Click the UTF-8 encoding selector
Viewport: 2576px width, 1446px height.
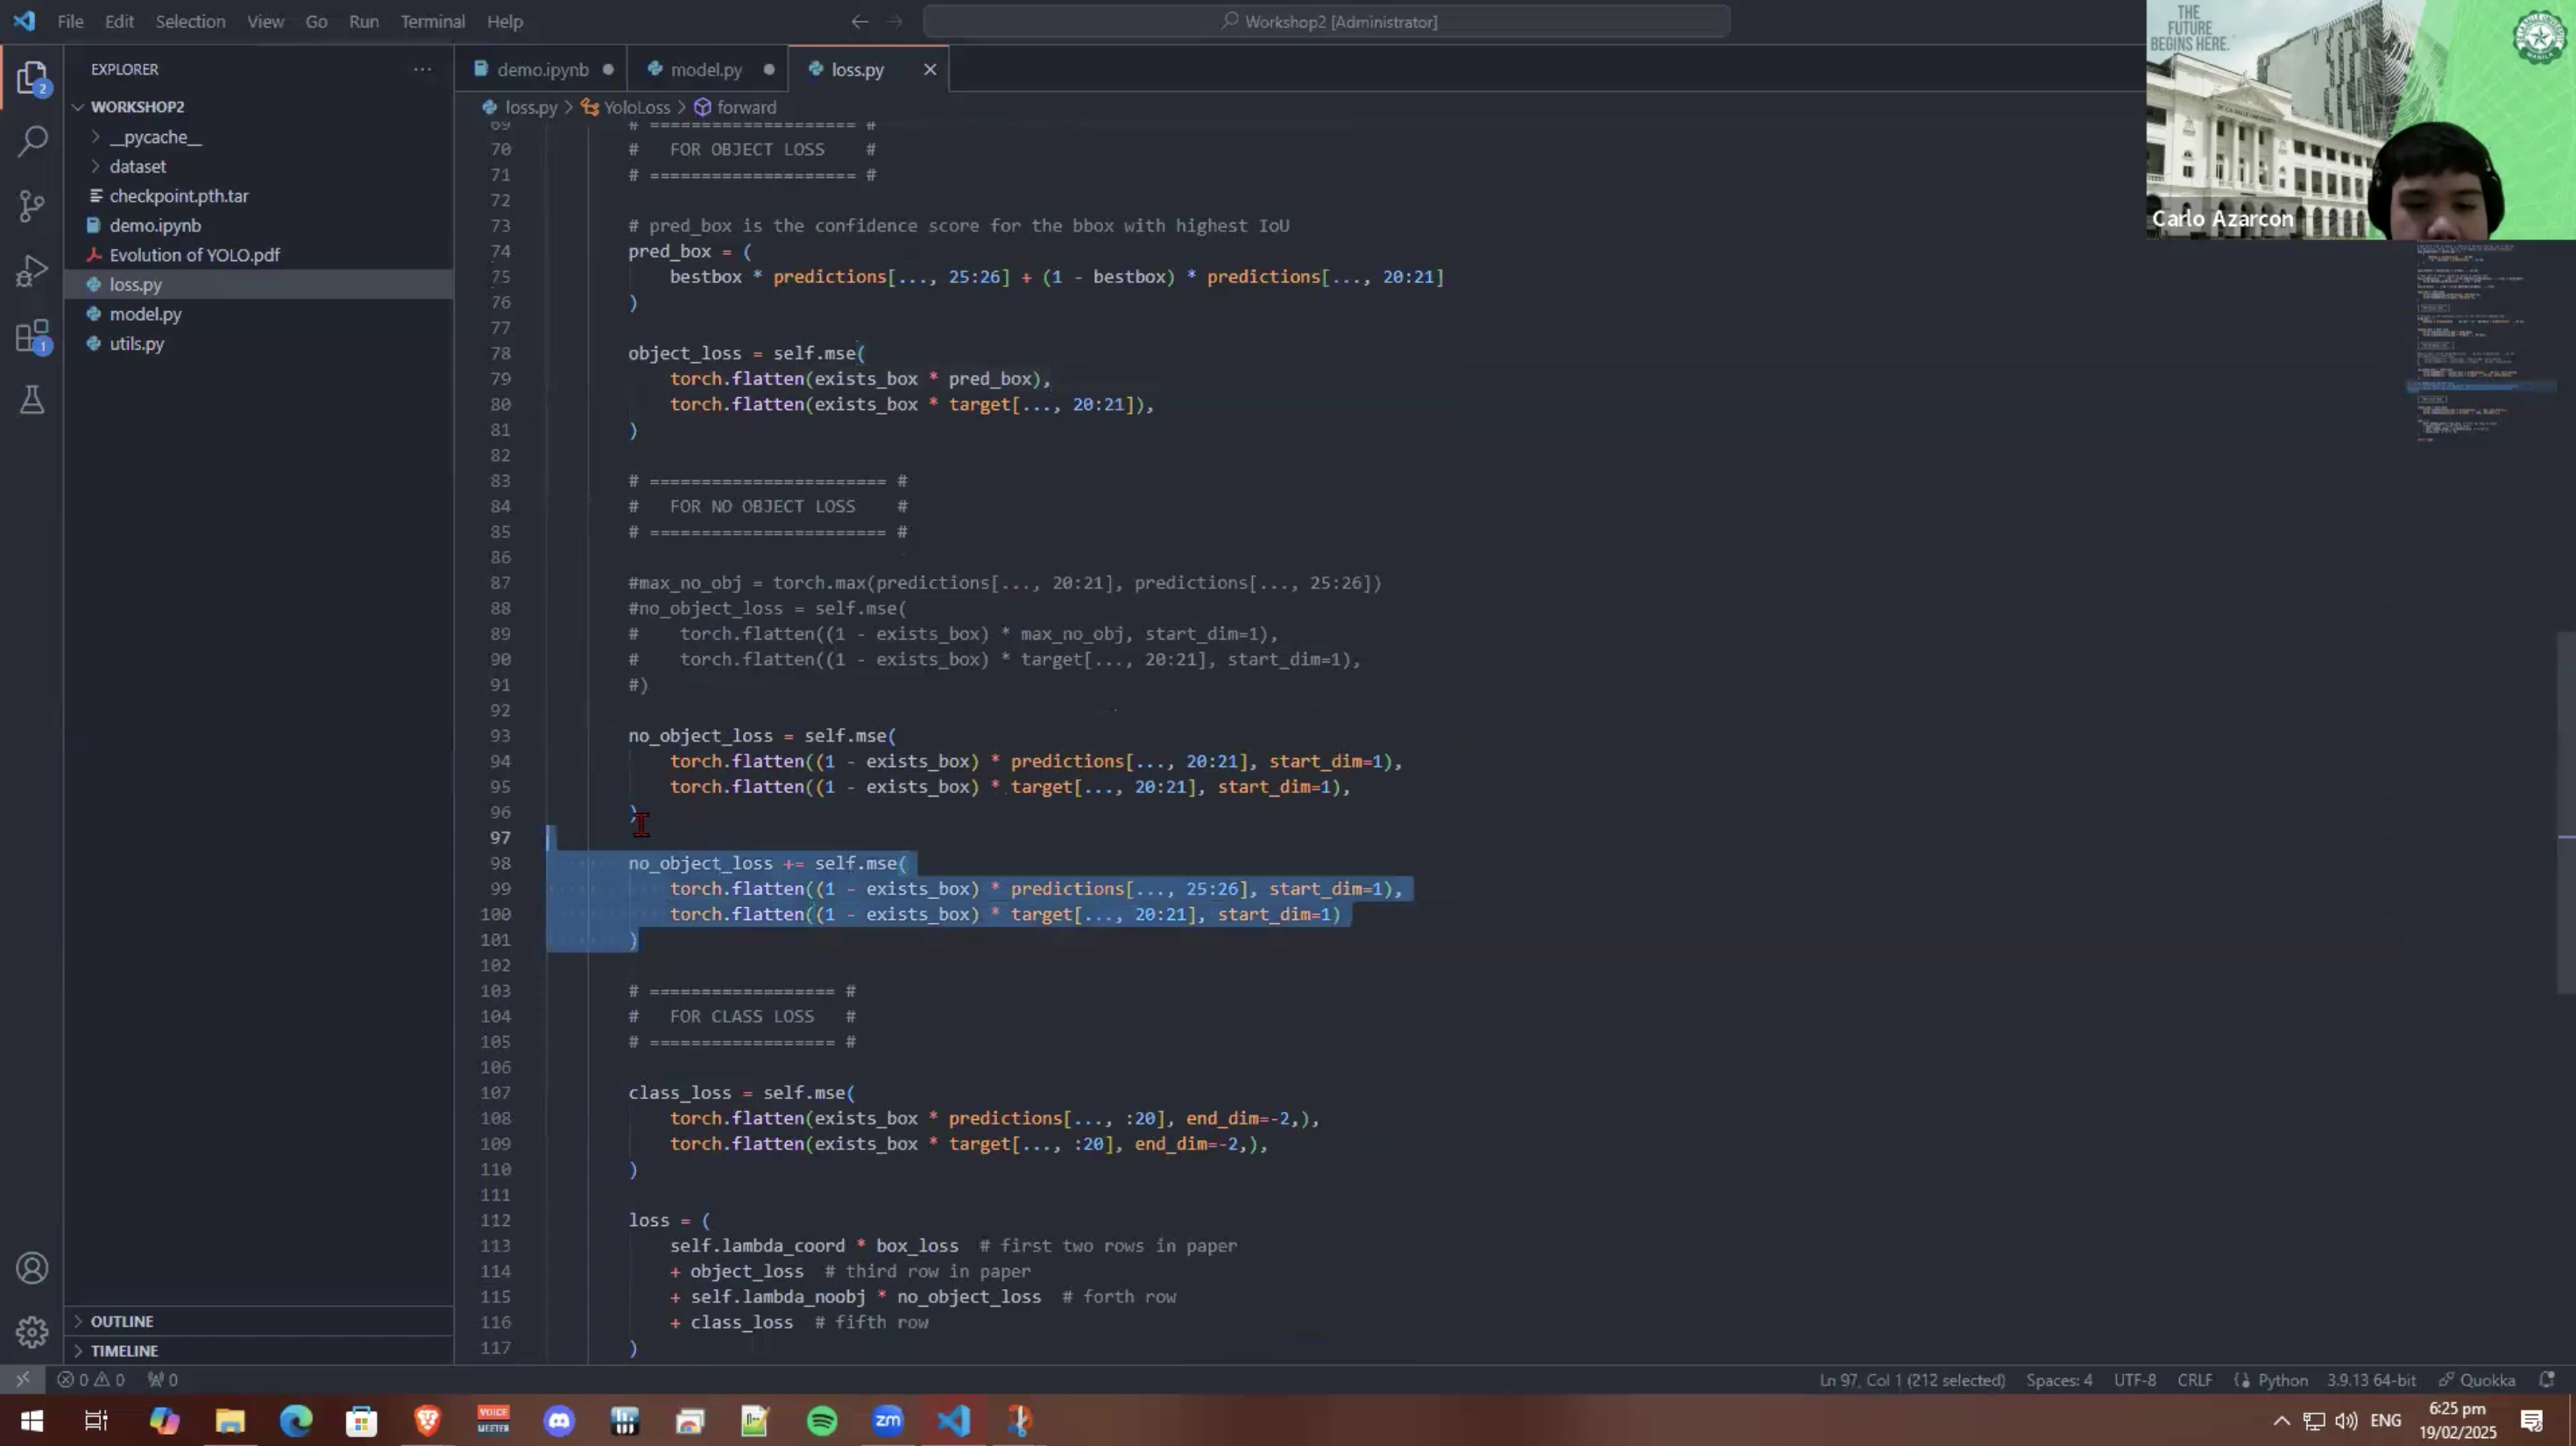(2135, 1379)
